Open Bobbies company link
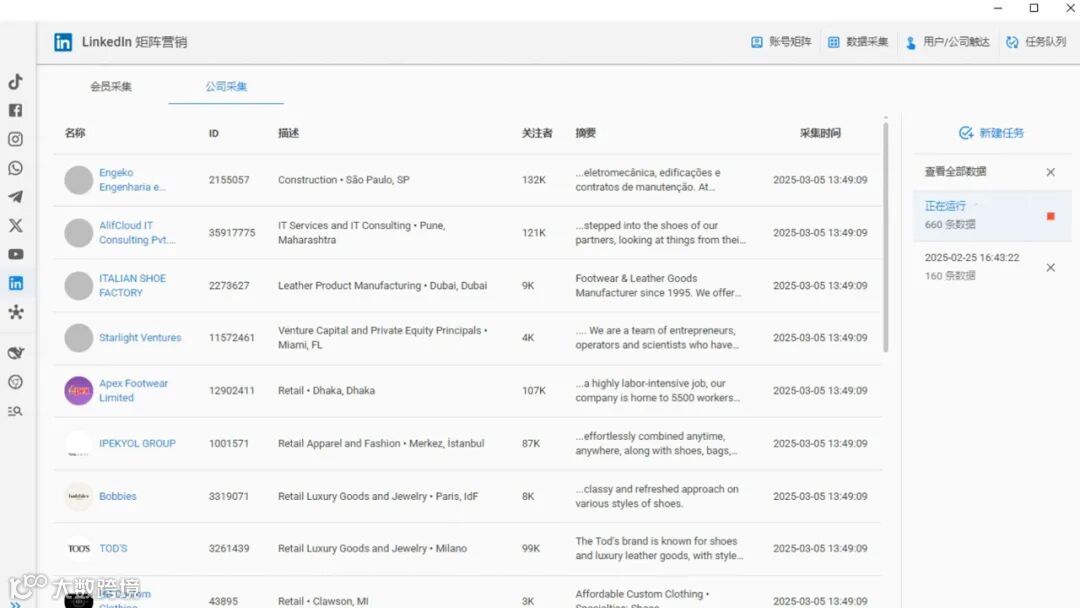 tap(118, 496)
